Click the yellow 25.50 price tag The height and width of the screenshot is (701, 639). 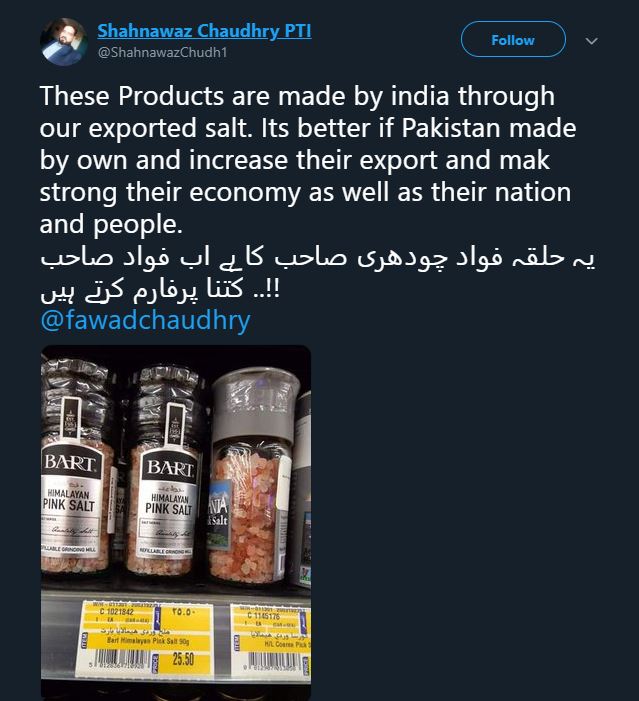(x=184, y=659)
